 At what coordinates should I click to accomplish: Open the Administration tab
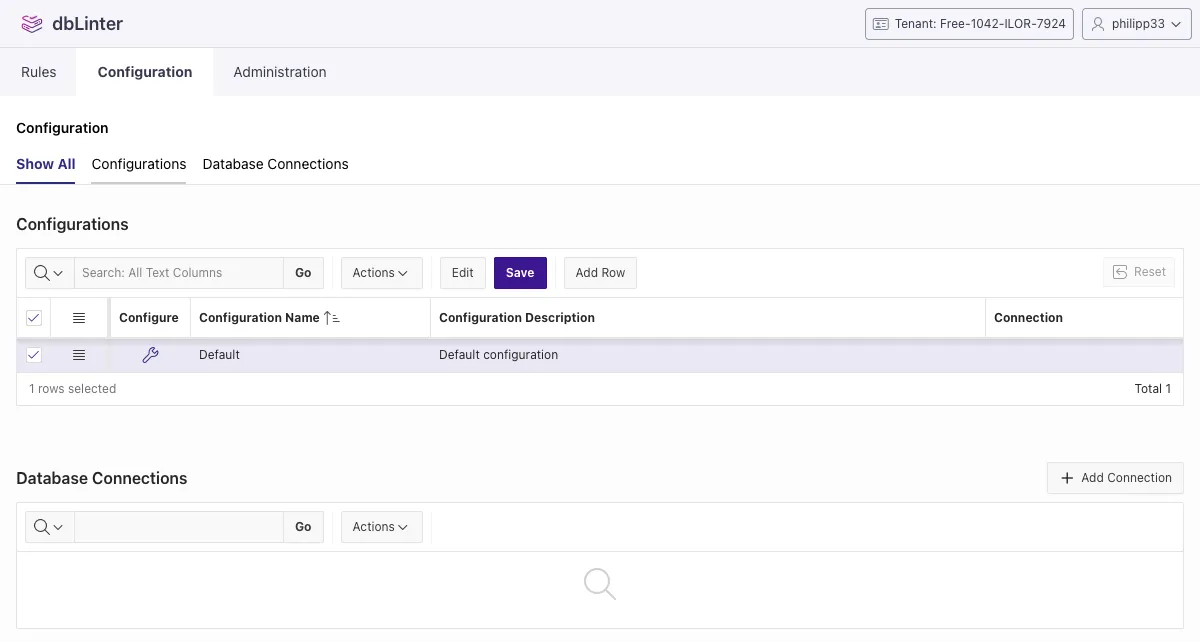click(280, 72)
